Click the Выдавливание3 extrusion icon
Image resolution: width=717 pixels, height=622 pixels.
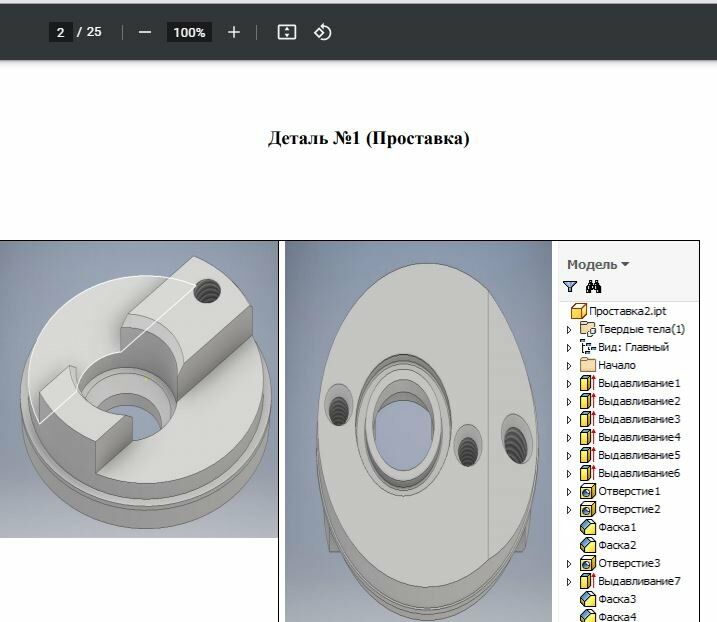tap(588, 419)
